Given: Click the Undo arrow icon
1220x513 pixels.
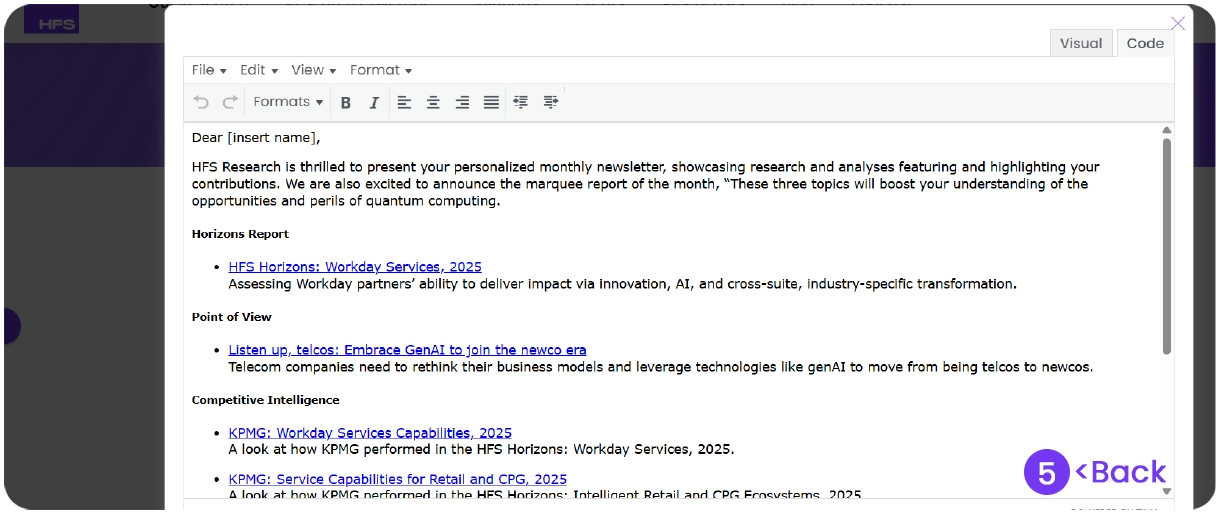Looking at the screenshot, I should [x=201, y=102].
